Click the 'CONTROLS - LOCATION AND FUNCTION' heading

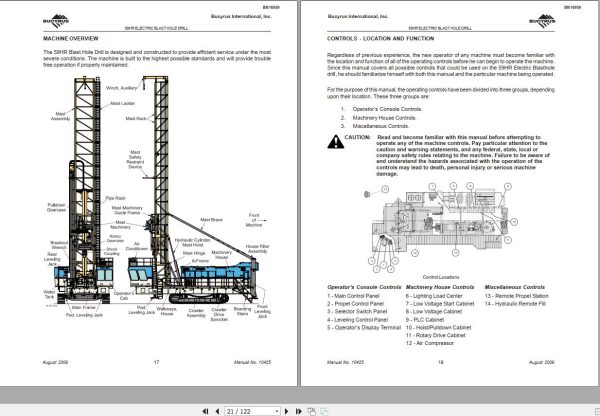(380, 39)
